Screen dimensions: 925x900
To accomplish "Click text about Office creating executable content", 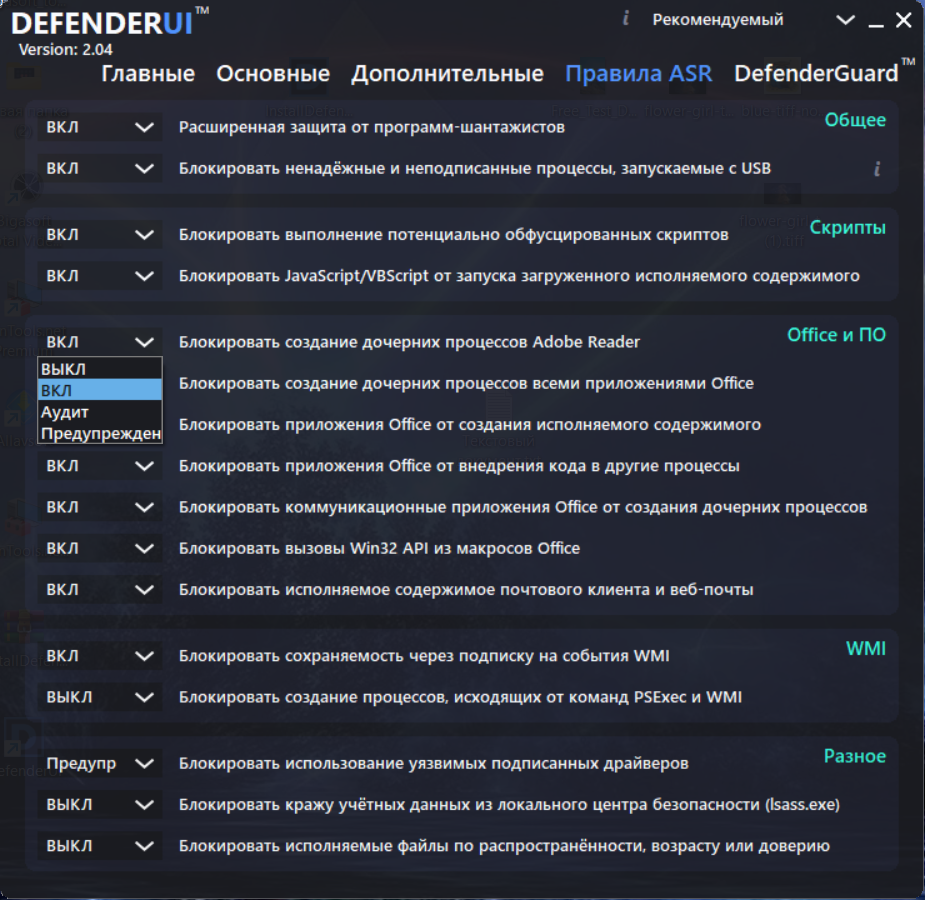I will [470, 425].
